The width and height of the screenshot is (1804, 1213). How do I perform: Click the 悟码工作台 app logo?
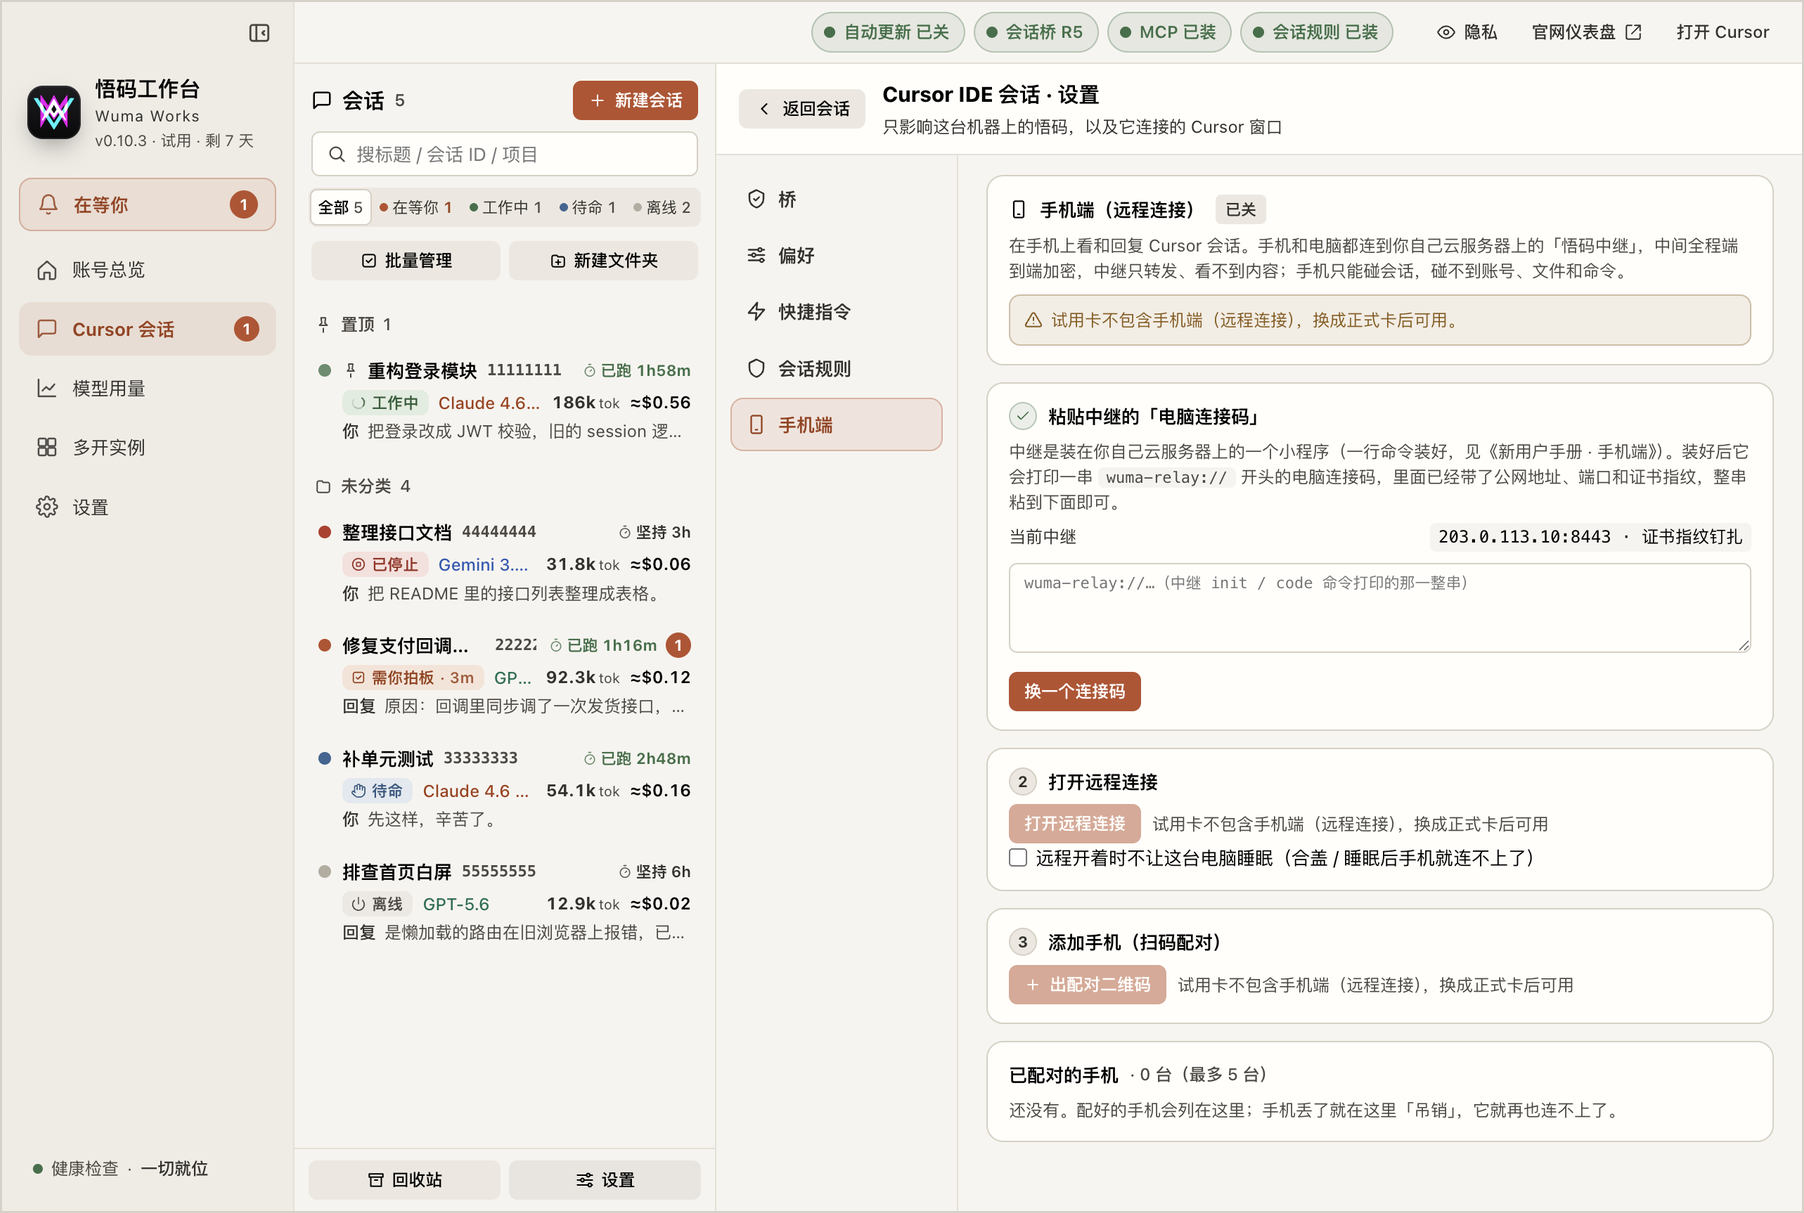54,112
